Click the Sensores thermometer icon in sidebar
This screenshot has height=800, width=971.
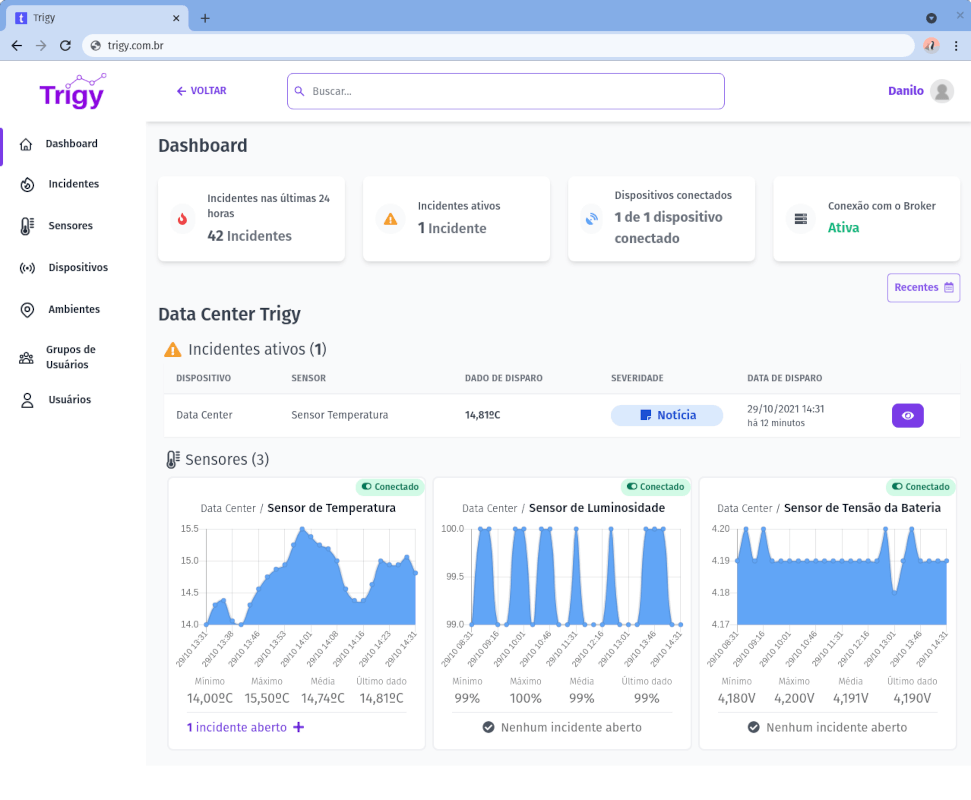pyautogui.click(x=27, y=227)
